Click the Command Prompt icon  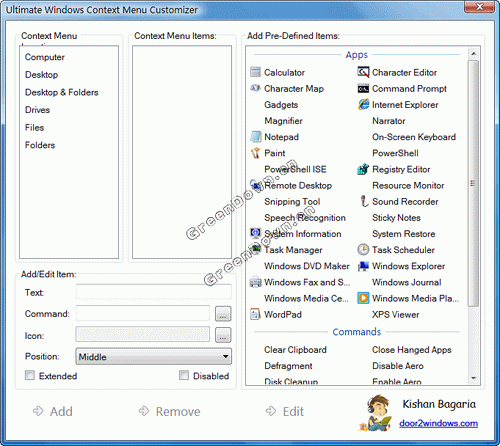(x=363, y=89)
